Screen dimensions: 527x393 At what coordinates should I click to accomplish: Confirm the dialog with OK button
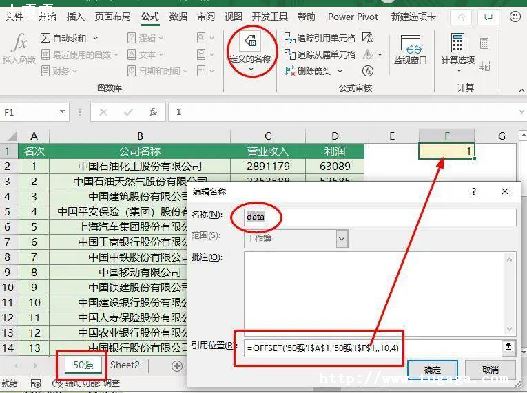[433, 370]
